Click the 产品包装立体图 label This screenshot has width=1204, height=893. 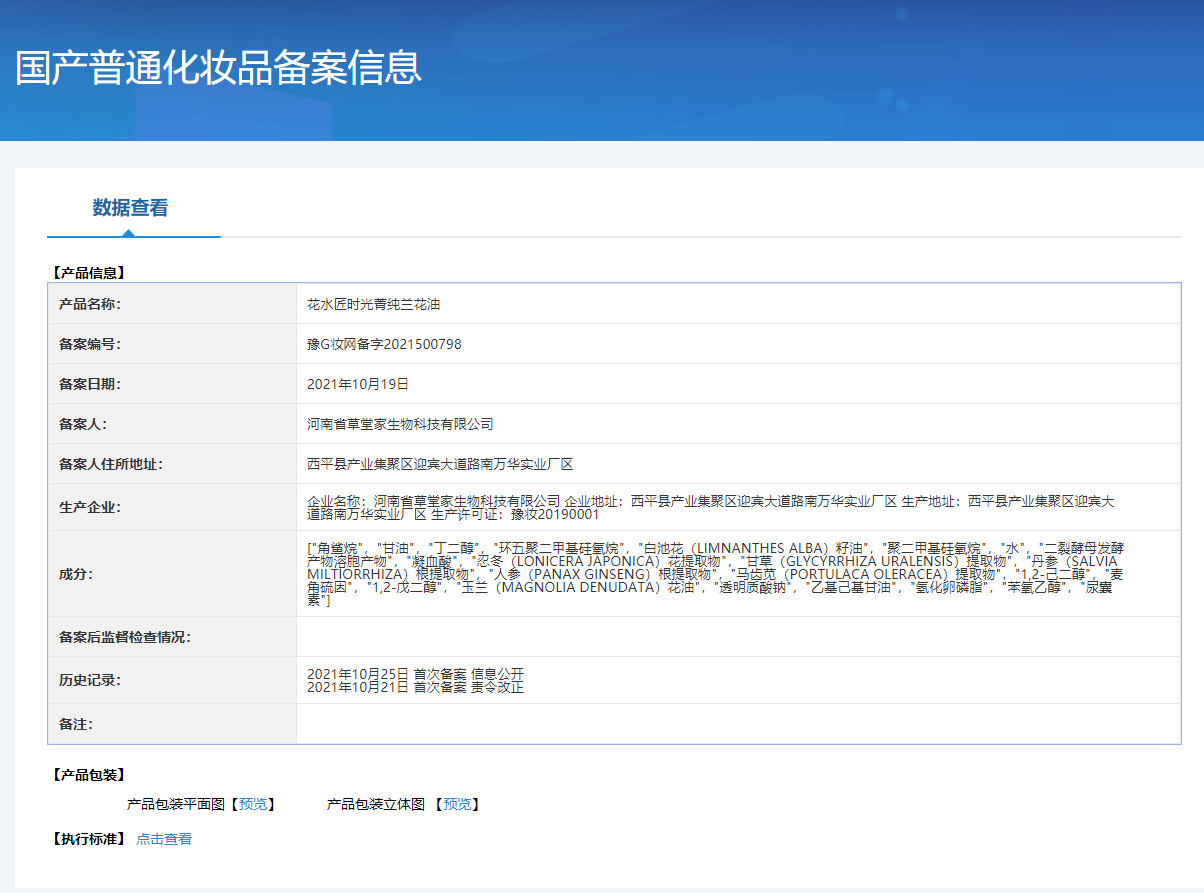coord(376,804)
